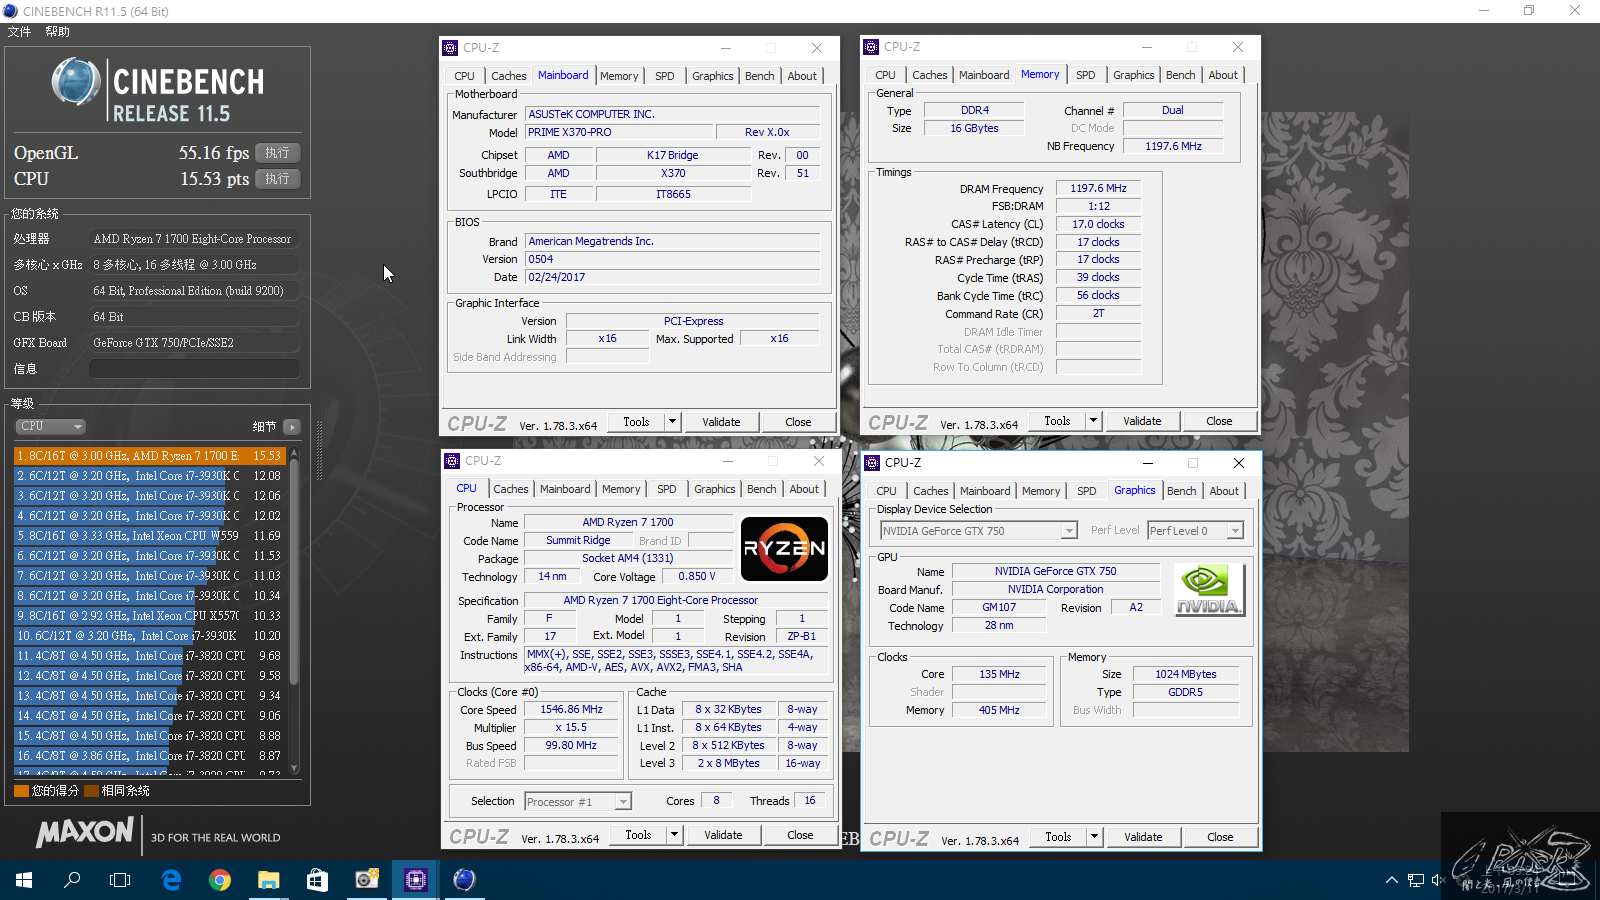Open Memory tab in Graphics CPU-Z window

pyautogui.click(x=1041, y=491)
